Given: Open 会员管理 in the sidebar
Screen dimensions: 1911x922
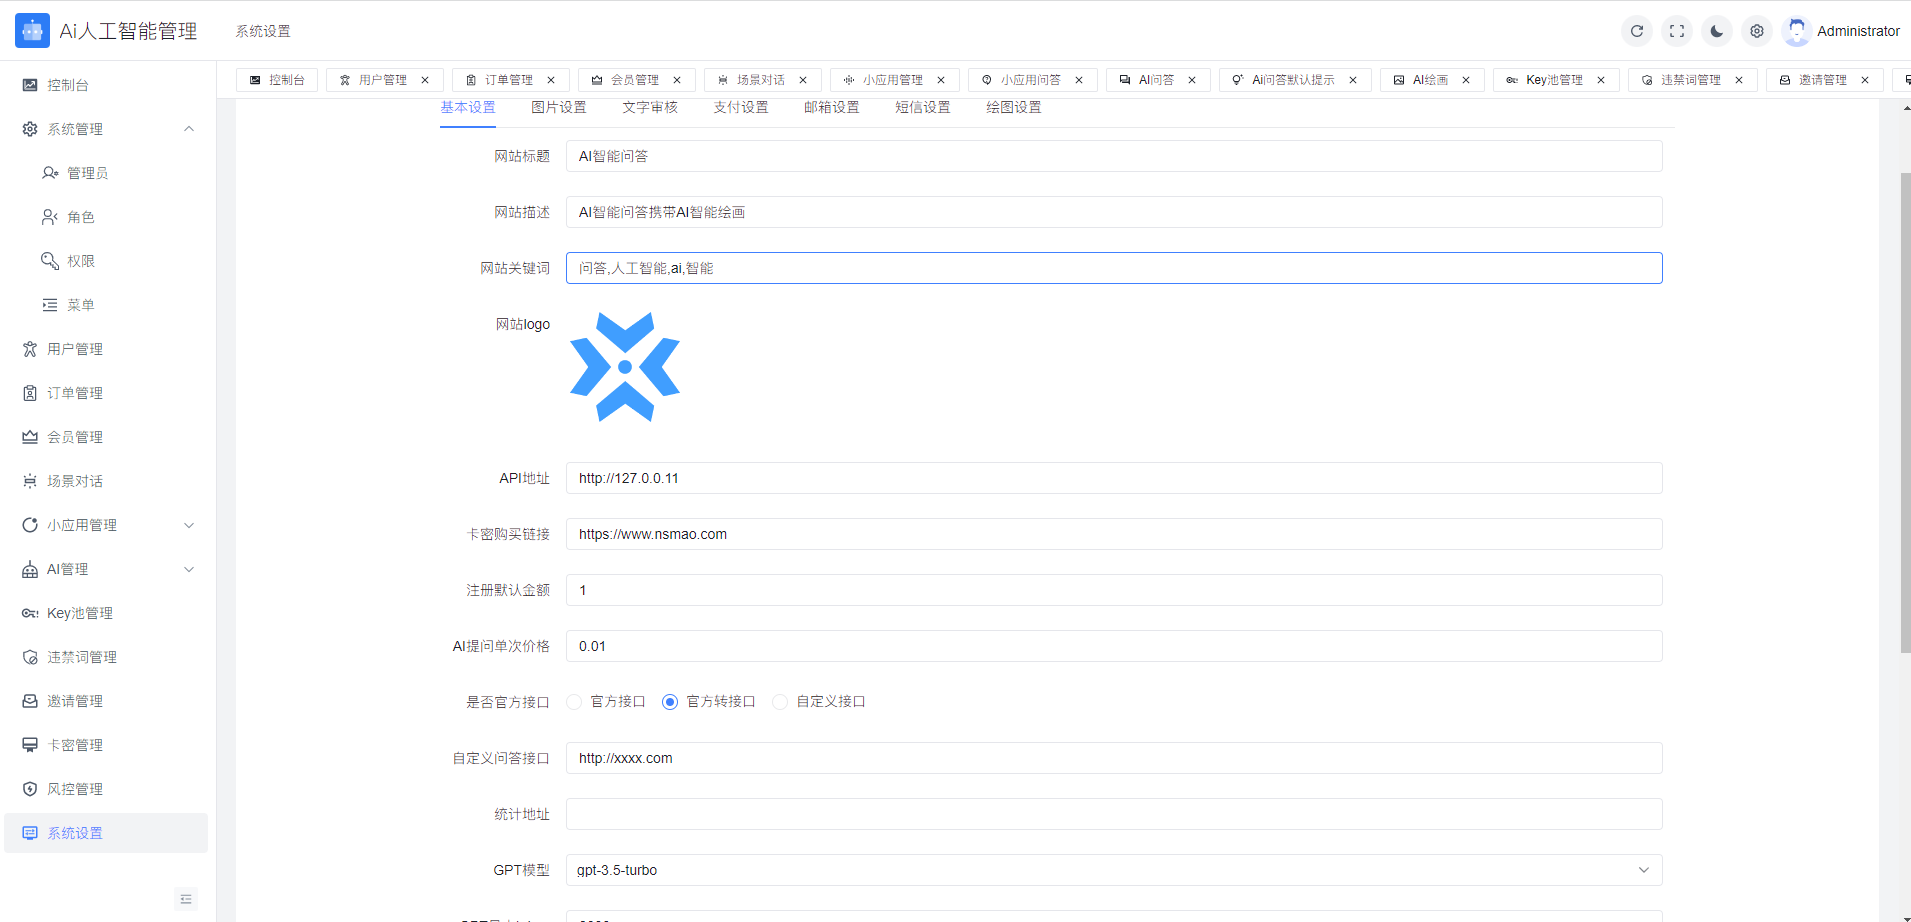Looking at the screenshot, I should pos(108,437).
